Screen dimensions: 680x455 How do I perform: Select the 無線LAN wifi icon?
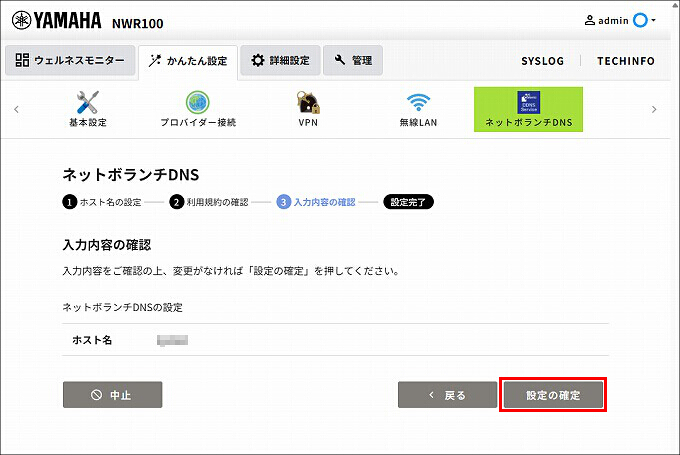coord(418,102)
